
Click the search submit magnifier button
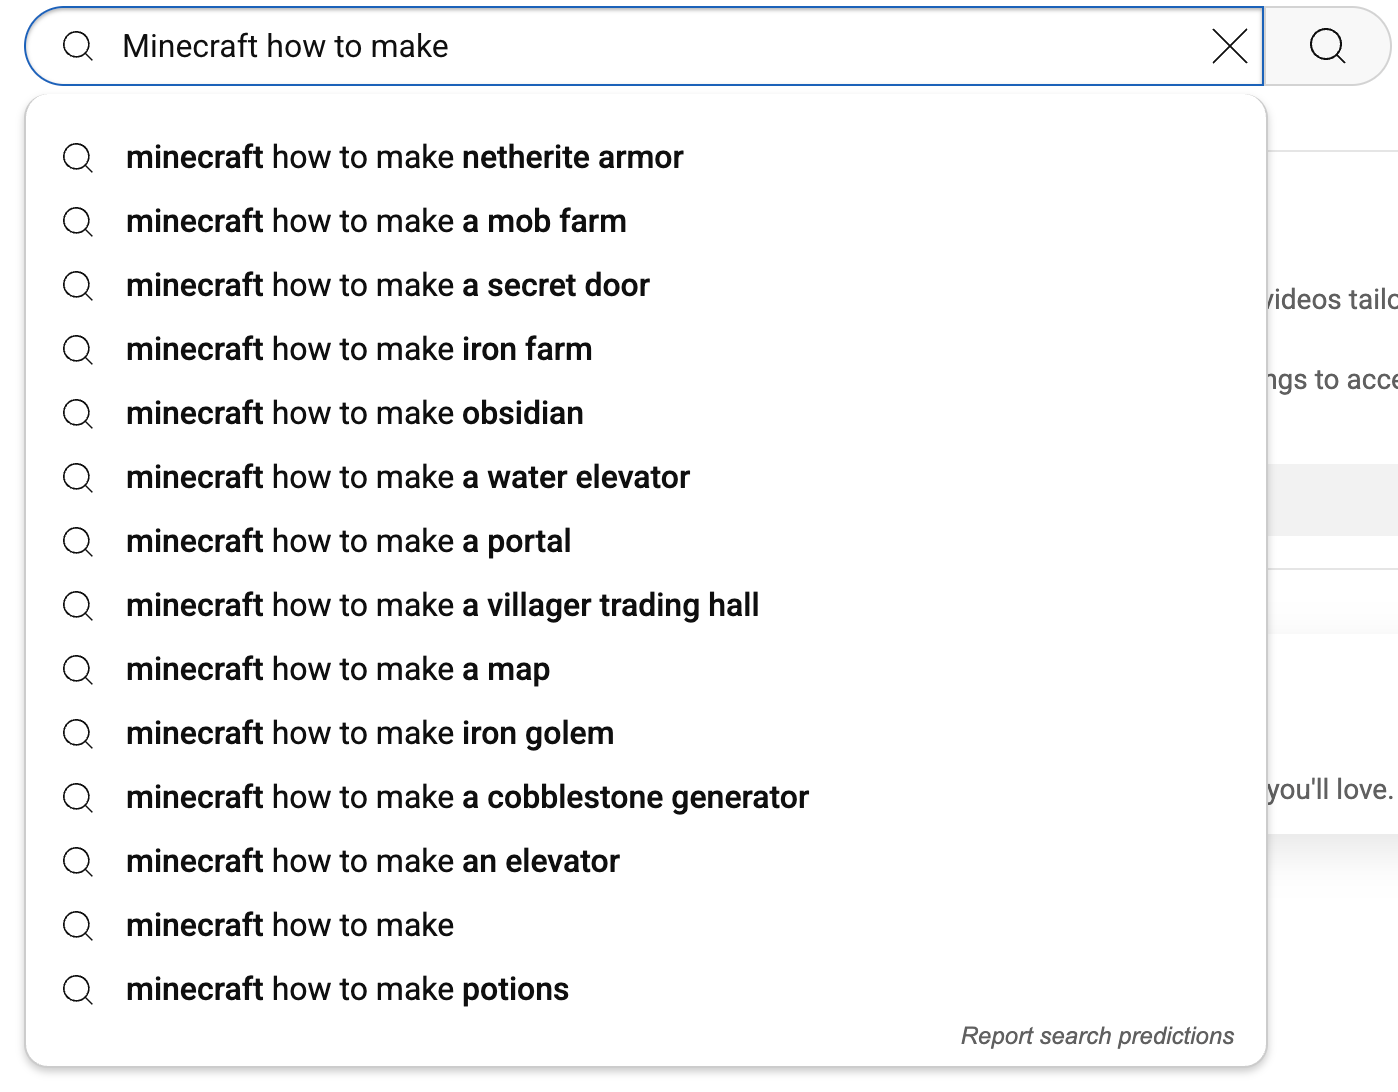1327,46
